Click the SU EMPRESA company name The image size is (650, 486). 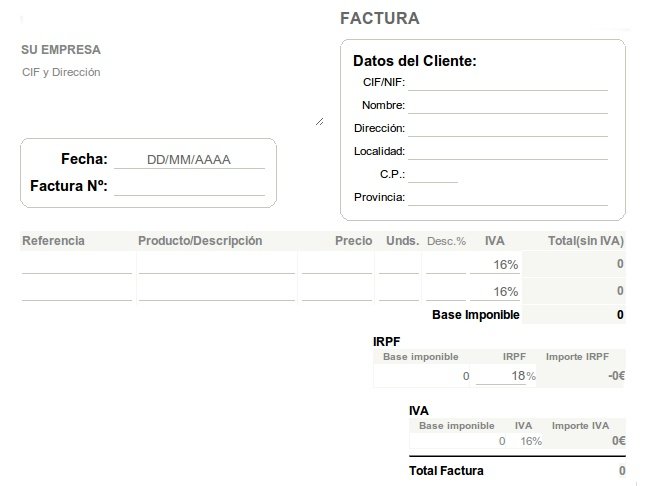61,50
